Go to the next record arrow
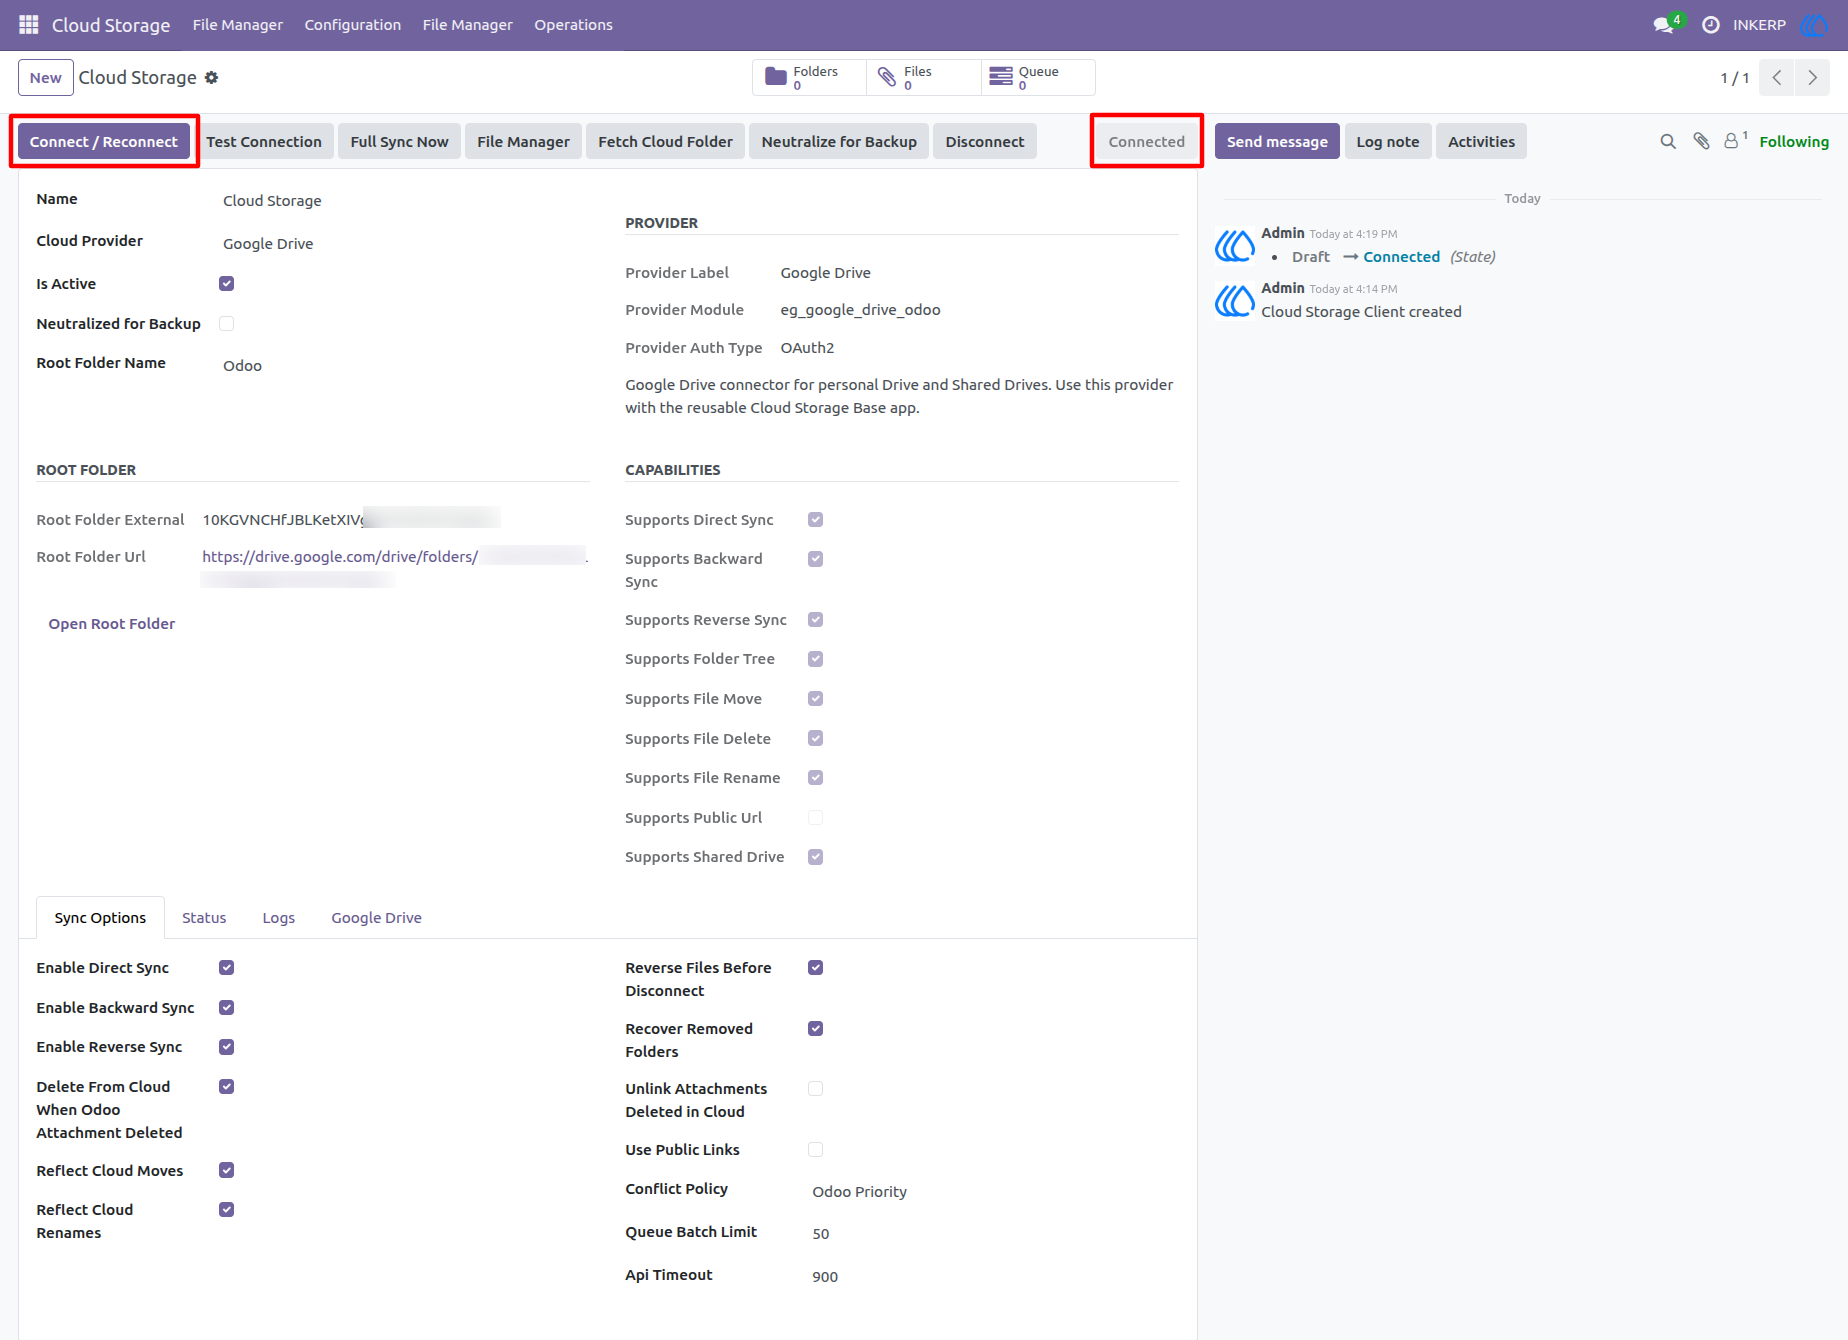This screenshot has height=1340, width=1848. click(1812, 78)
